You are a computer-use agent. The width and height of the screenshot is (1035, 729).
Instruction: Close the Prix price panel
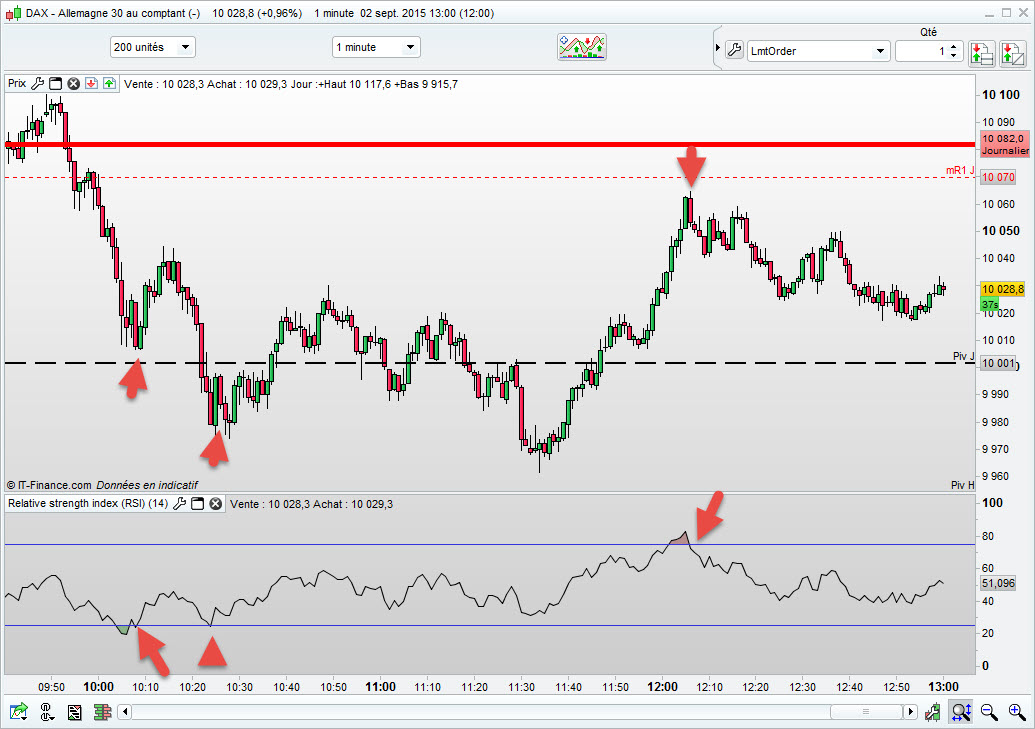tap(74, 83)
